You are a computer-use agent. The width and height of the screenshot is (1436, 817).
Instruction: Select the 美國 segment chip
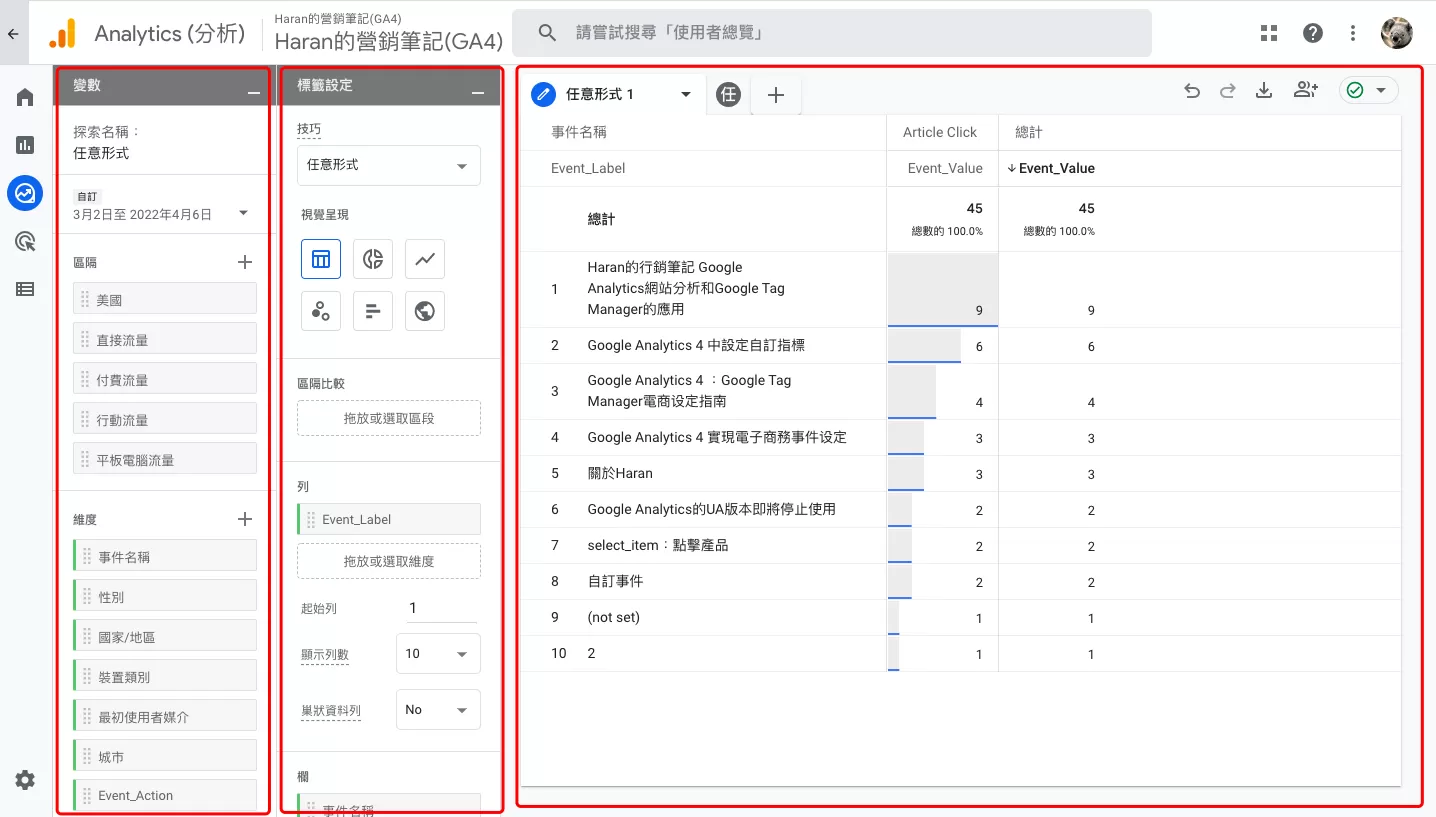coord(165,300)
